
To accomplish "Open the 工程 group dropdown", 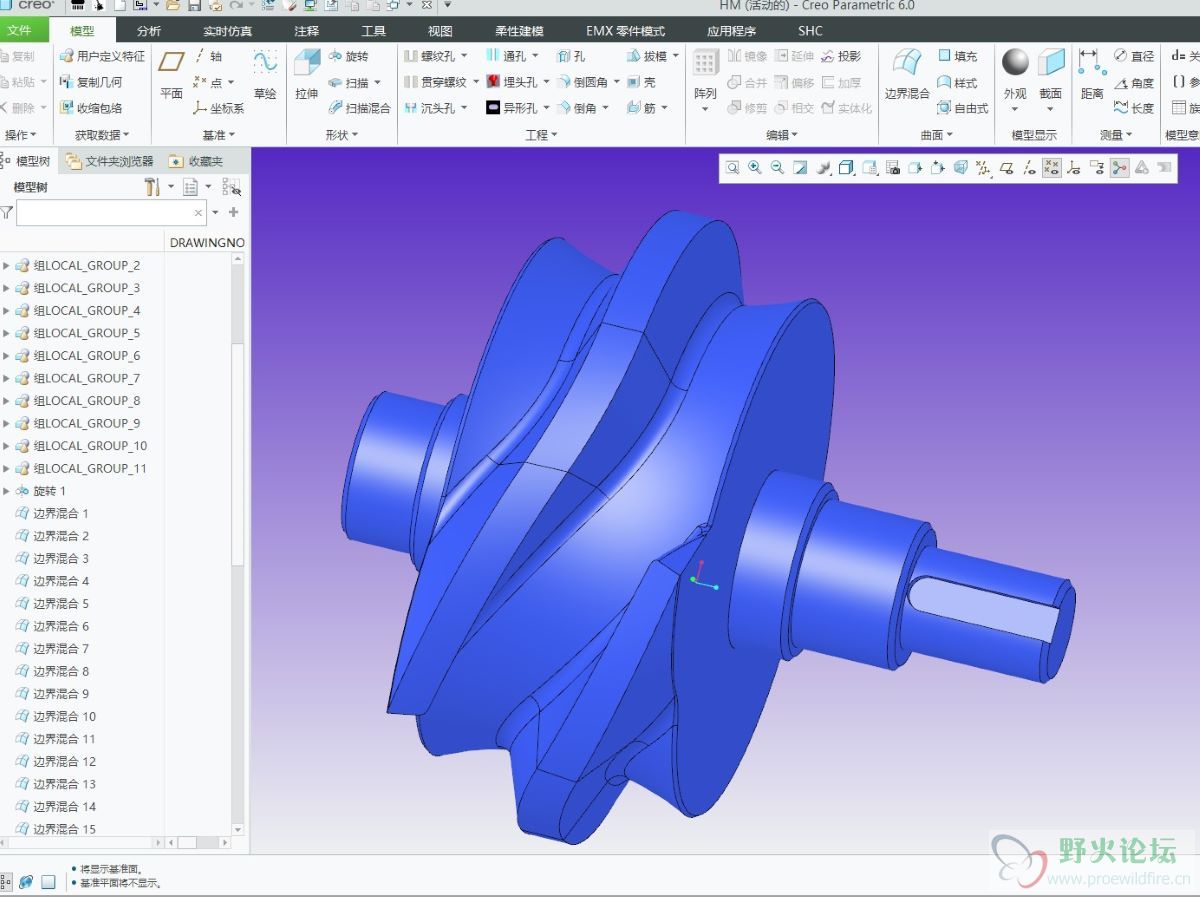I will tap(542, 134).
